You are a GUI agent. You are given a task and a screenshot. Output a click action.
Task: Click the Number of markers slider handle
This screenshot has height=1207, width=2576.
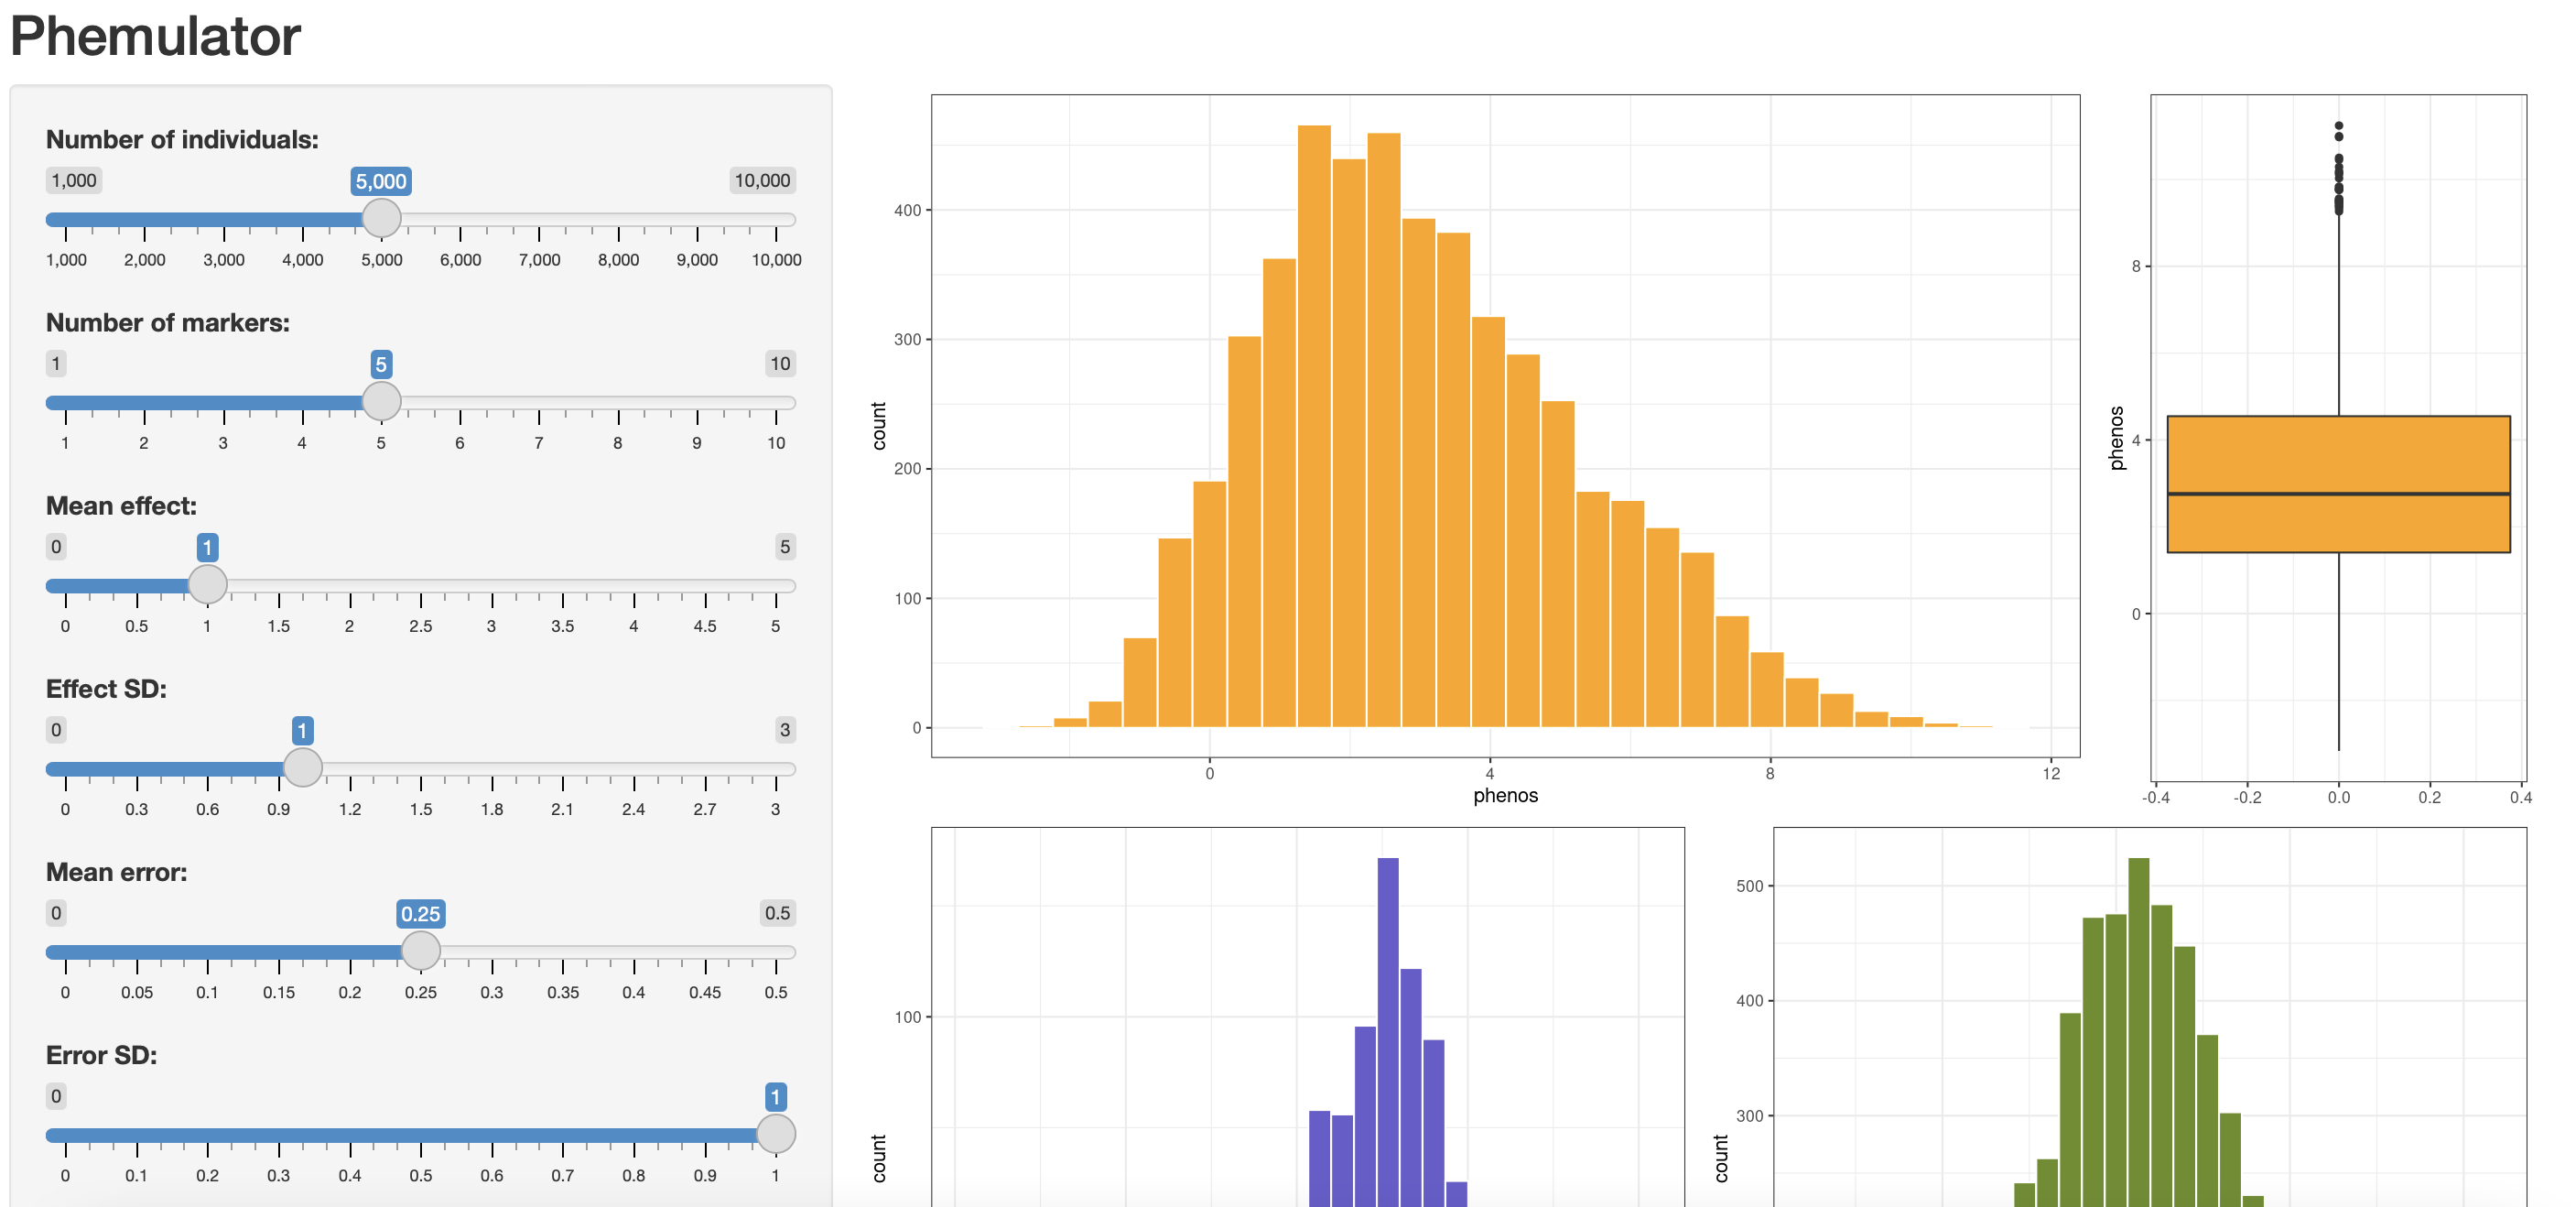381,401
